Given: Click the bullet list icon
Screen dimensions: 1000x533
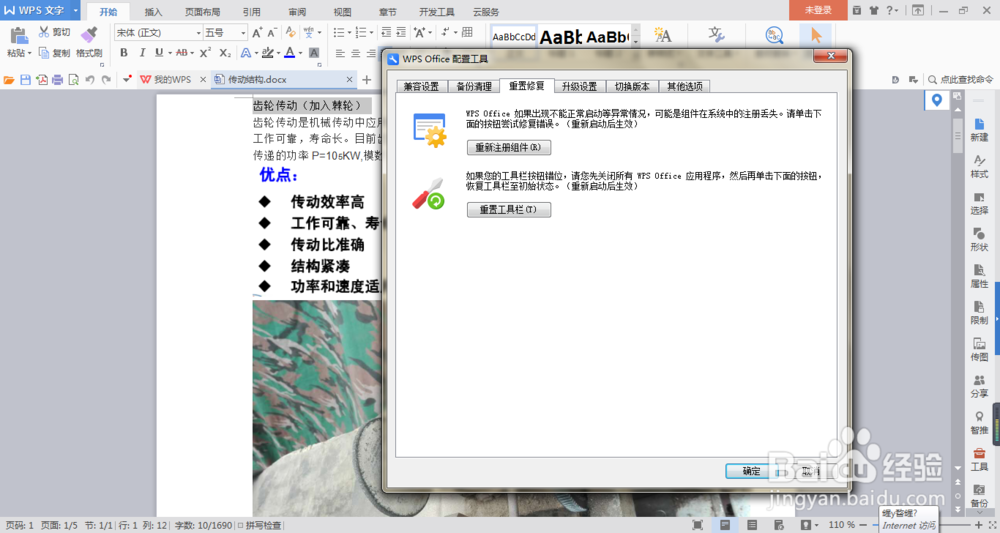Looking at the screenshot, I should [x=339, y=33].
